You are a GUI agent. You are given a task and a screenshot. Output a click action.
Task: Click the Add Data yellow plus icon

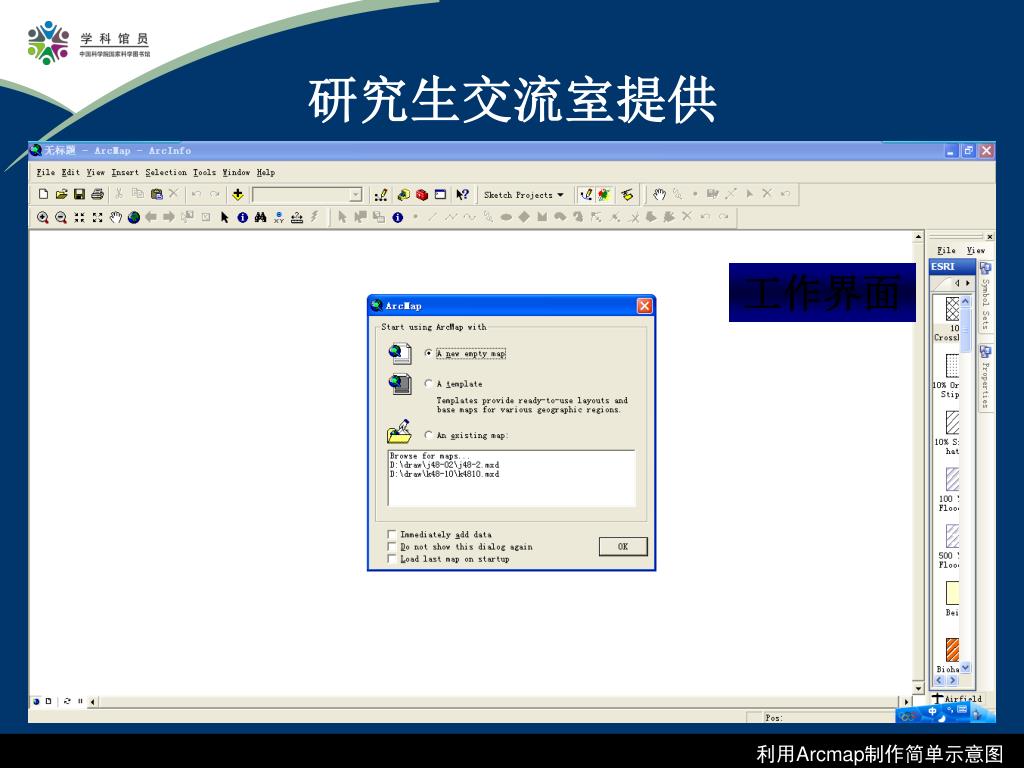point(238,194)
